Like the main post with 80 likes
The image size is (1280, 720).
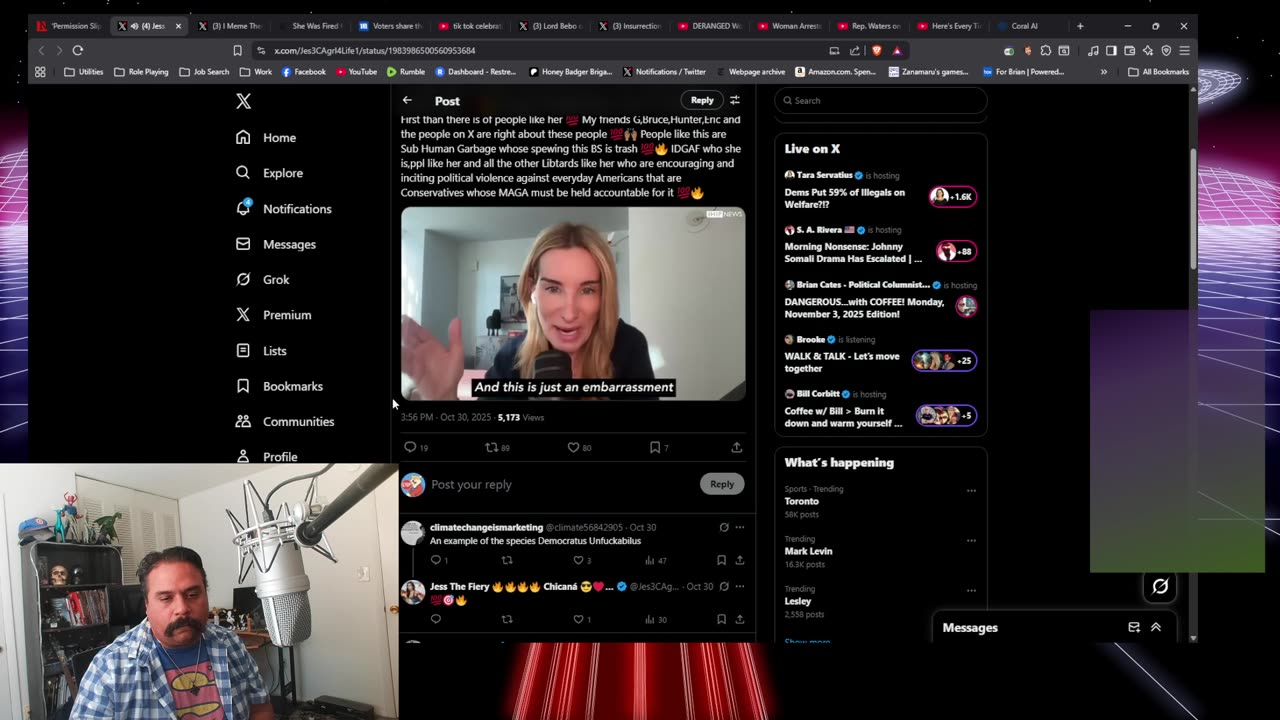coord(579,447)
